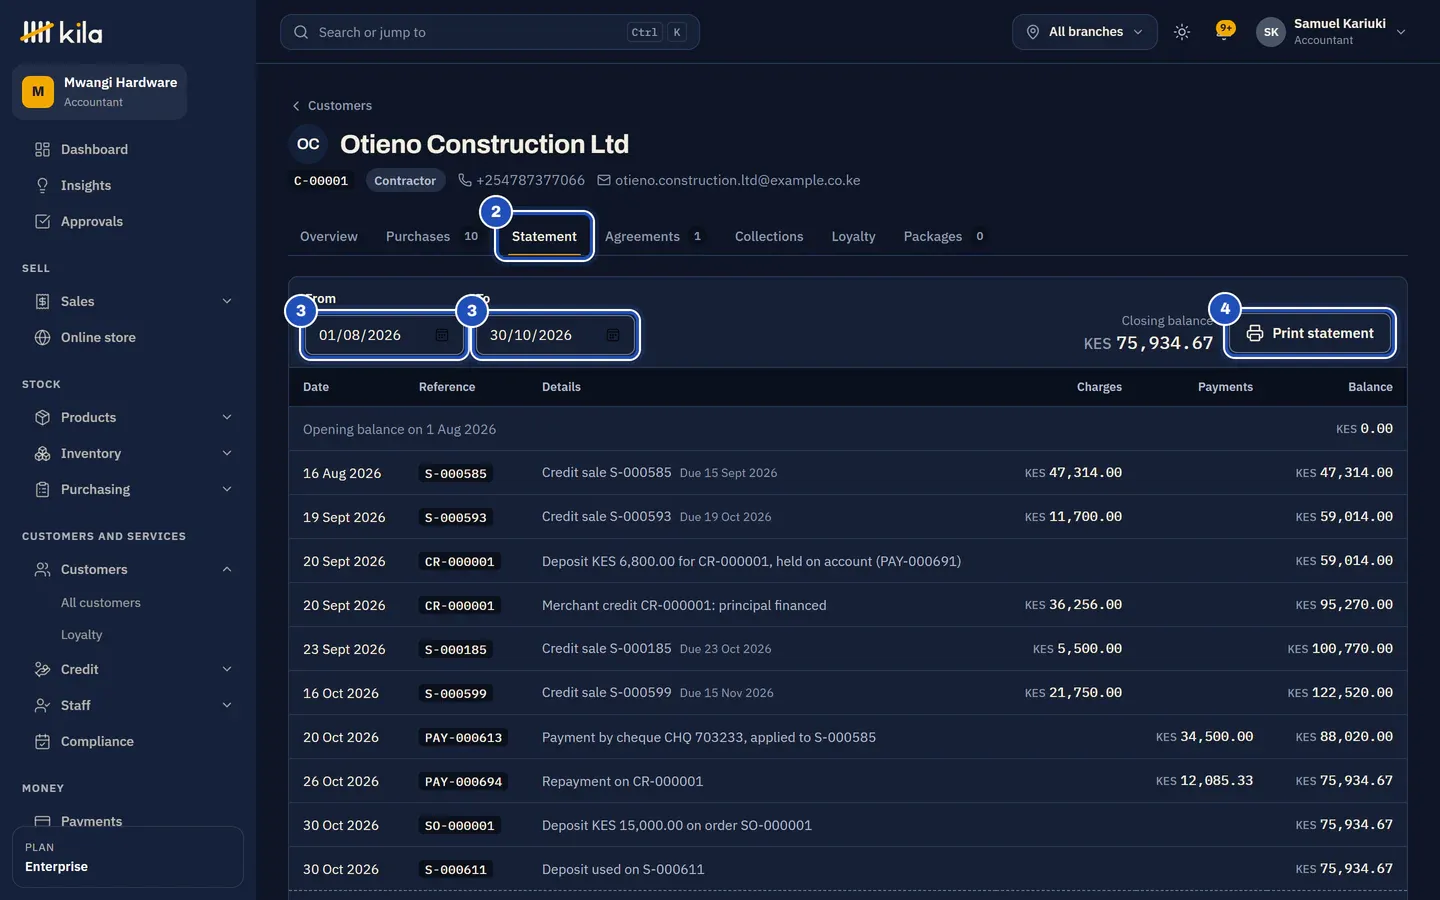The width and height of the screenshot is (1440, 900).
Task: Click the SK user avatar
Action: click(1271, 32)
